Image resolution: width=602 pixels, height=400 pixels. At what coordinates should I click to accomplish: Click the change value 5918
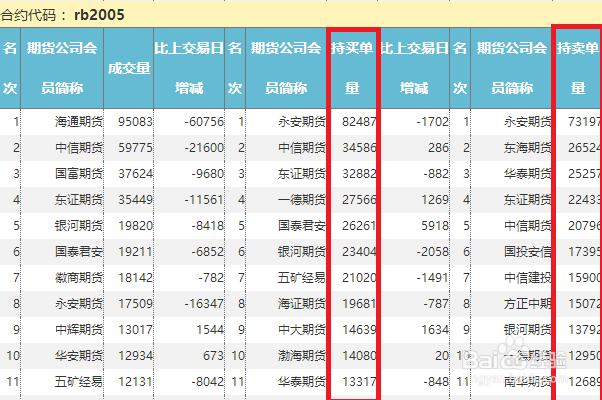tap(435, 226)
